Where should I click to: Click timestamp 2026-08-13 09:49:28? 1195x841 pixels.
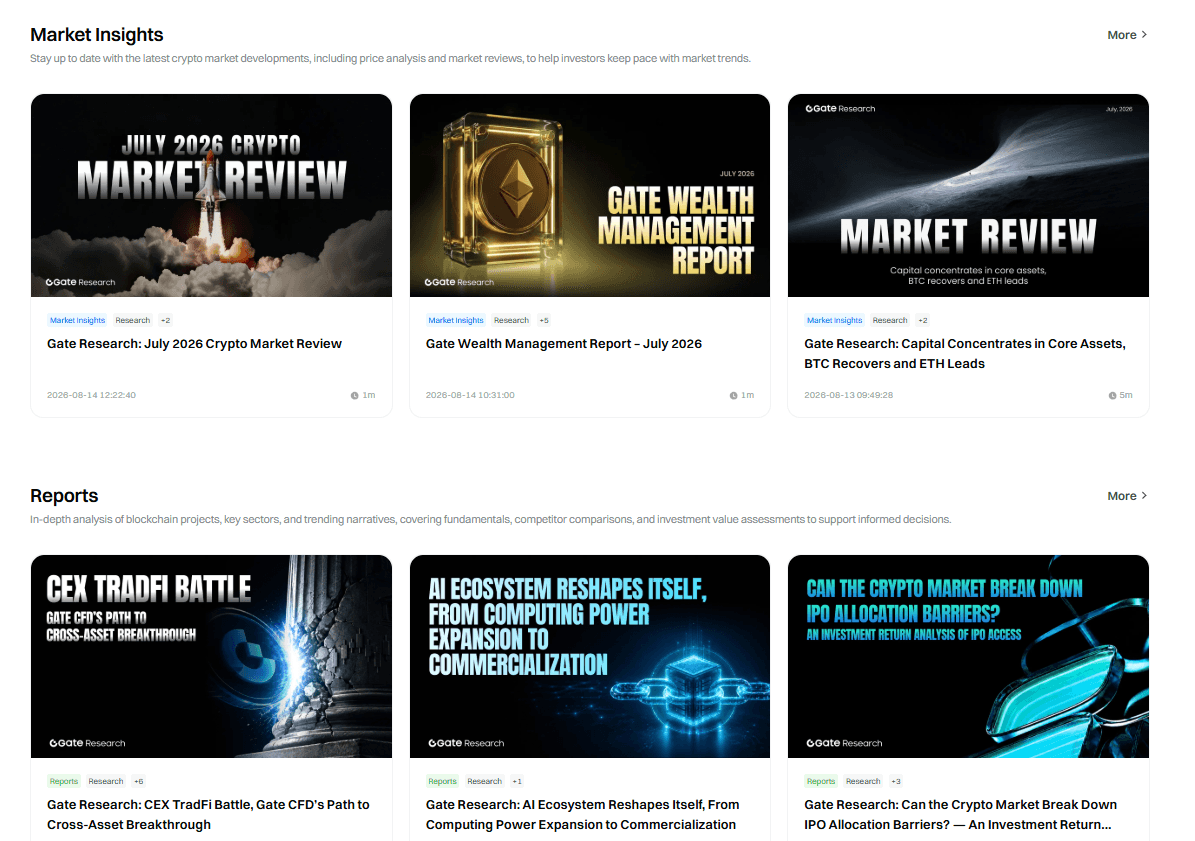point(849,395)
